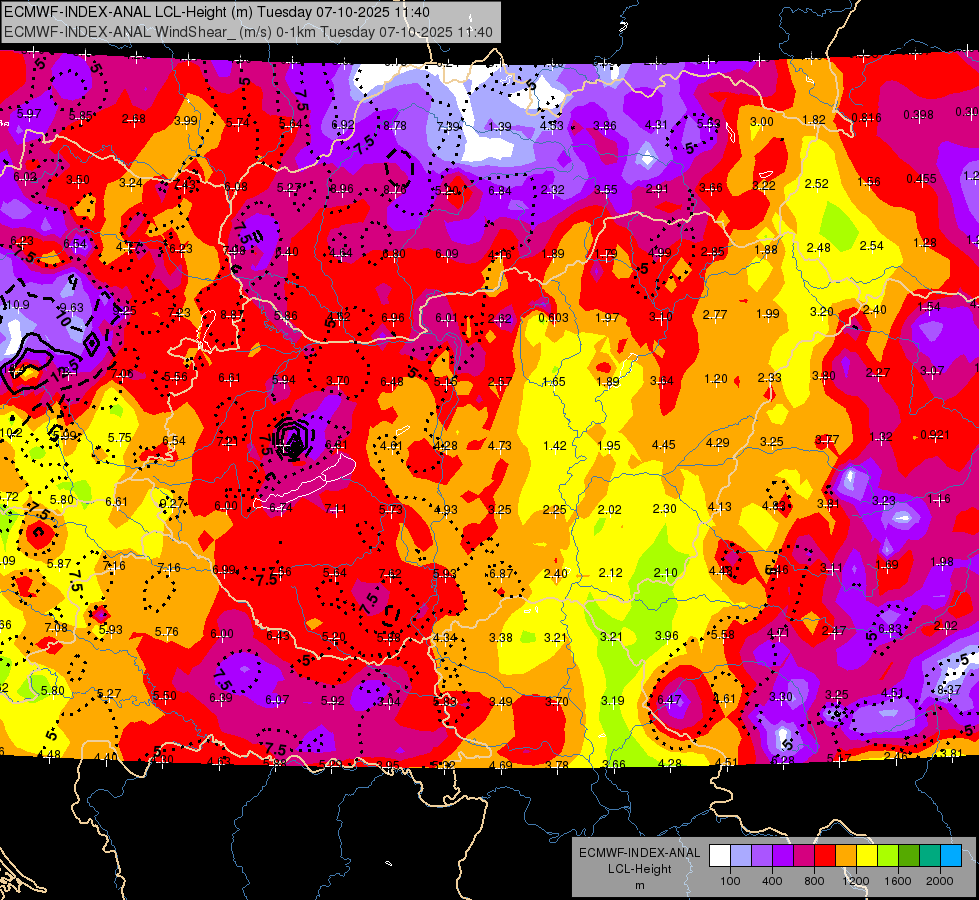Click wind shear value 2.48
This screenshot has width=979, height=900.
click(x=819, y=248)
